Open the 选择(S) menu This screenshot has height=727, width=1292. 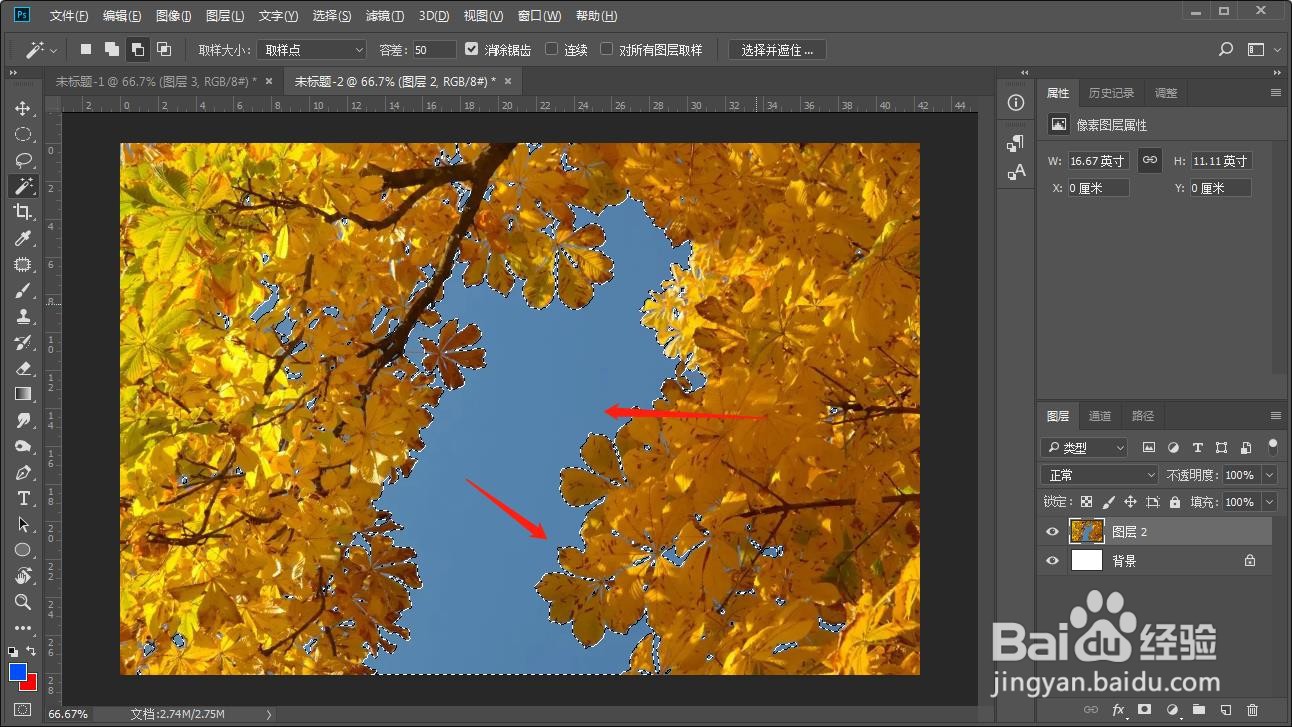(x=332, y=16)
